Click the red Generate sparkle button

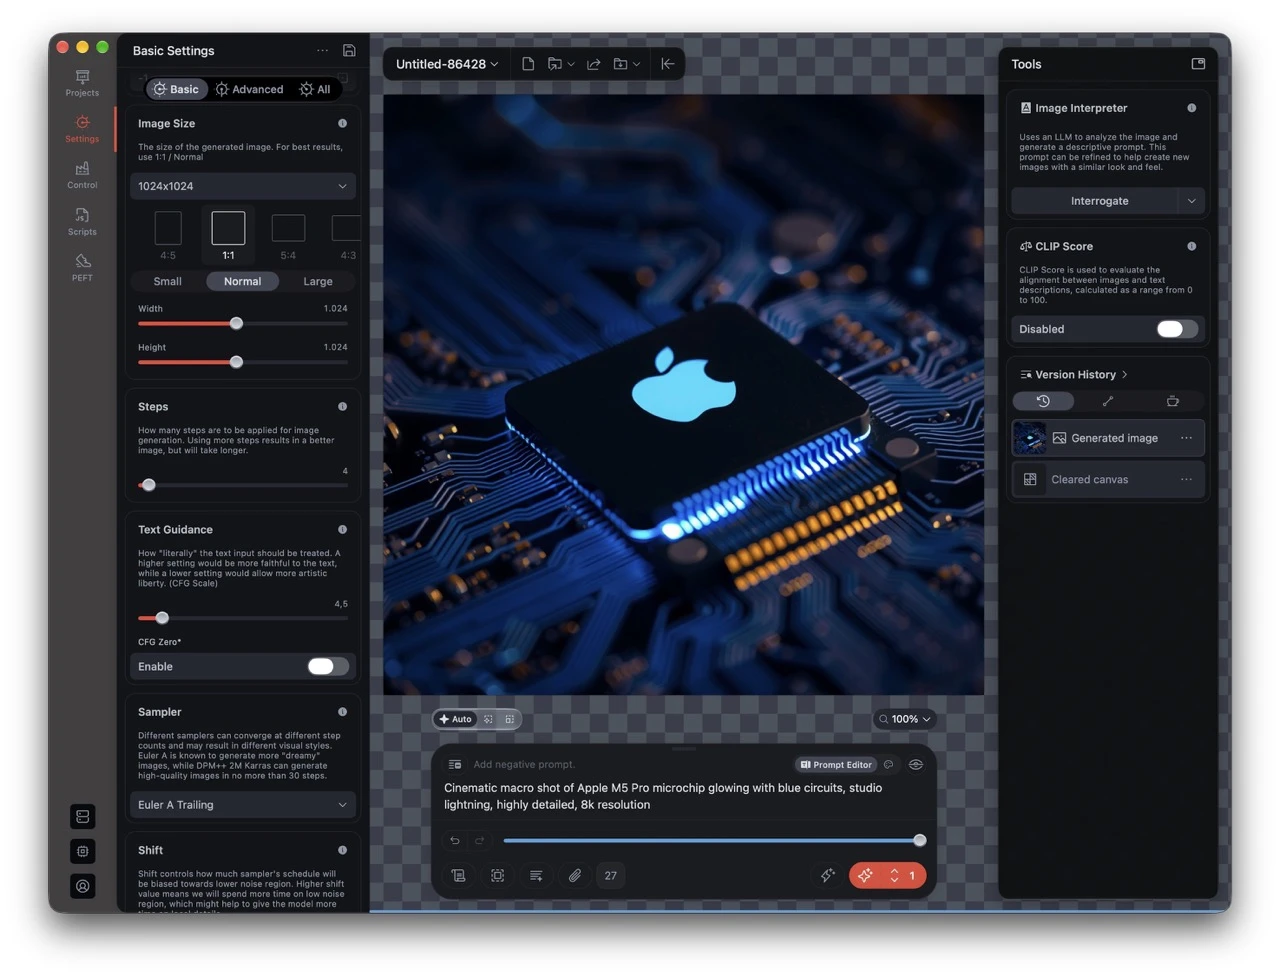click(866, 876)
